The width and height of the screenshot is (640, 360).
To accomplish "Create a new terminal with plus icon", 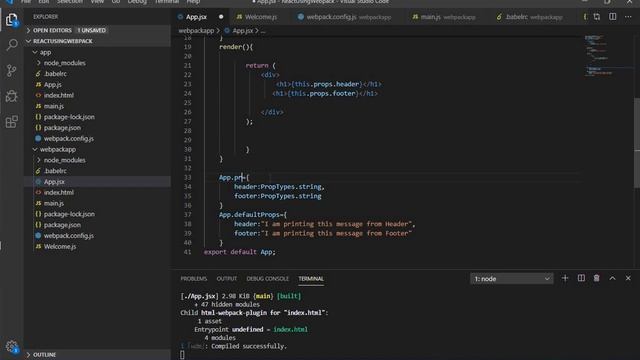I will click(x=565, y=278).
